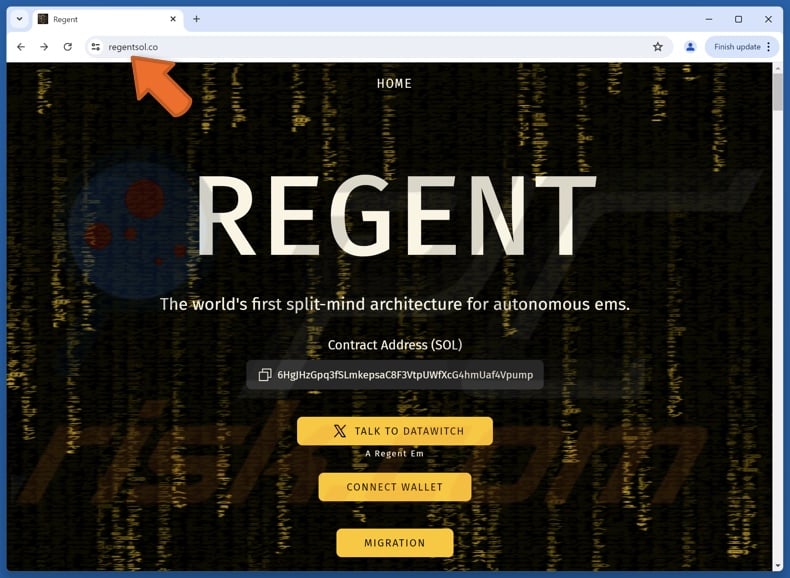Copy contract address with copy icon
Screen dimensions: 790x578
point(265,375)
